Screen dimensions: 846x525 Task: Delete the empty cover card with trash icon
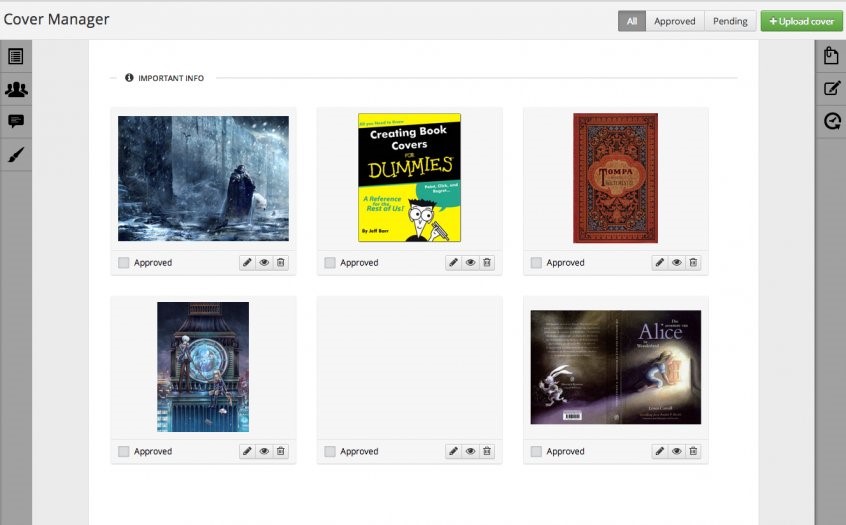coord(487,451)
